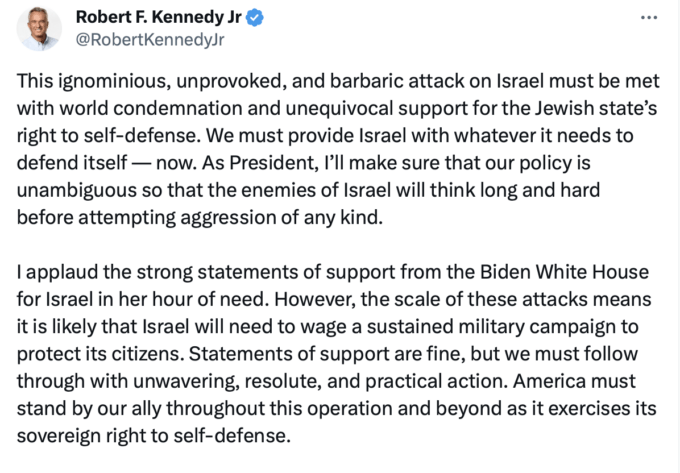Open Robert F. Kennedy Jr's profile picture
The image size is (680, 473).
pos(39,29)
